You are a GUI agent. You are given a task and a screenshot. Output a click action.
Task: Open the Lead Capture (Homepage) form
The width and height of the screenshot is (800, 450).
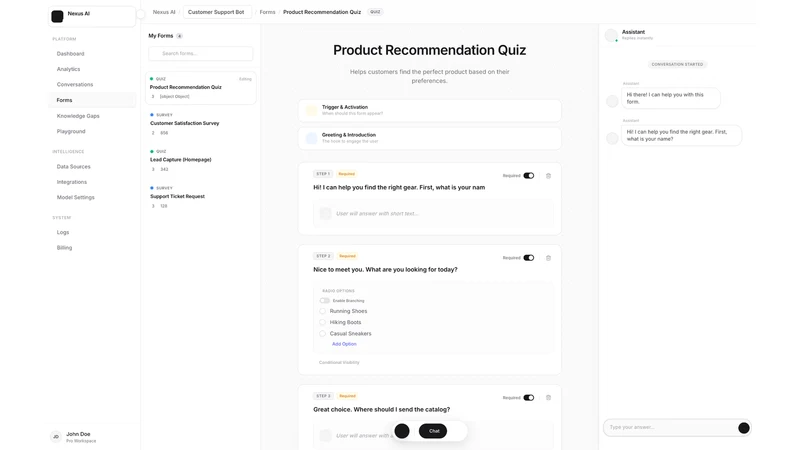click(x=201, y=160)
